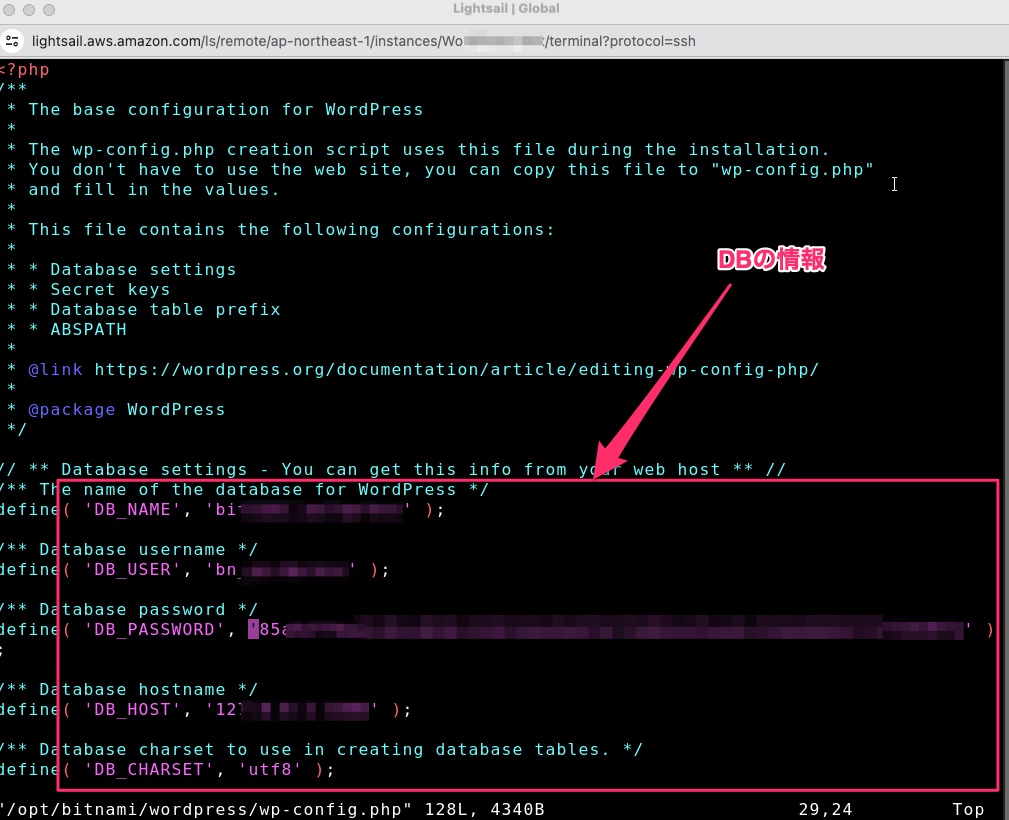1009x820 pixels.
Task: Click the 'DB_CHARSET' define constant
Action: pos(149,769)
